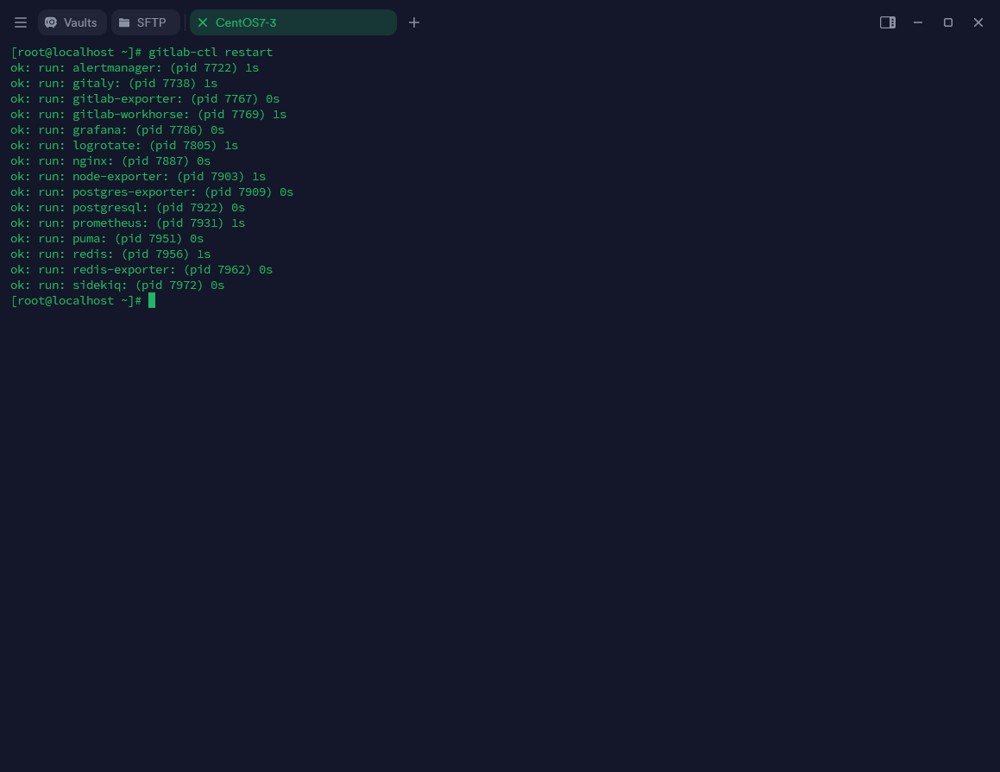Select the CentOS7-3 terminal tab
The height and width of the screenshot is (772, 1000).
click(293, 22)
